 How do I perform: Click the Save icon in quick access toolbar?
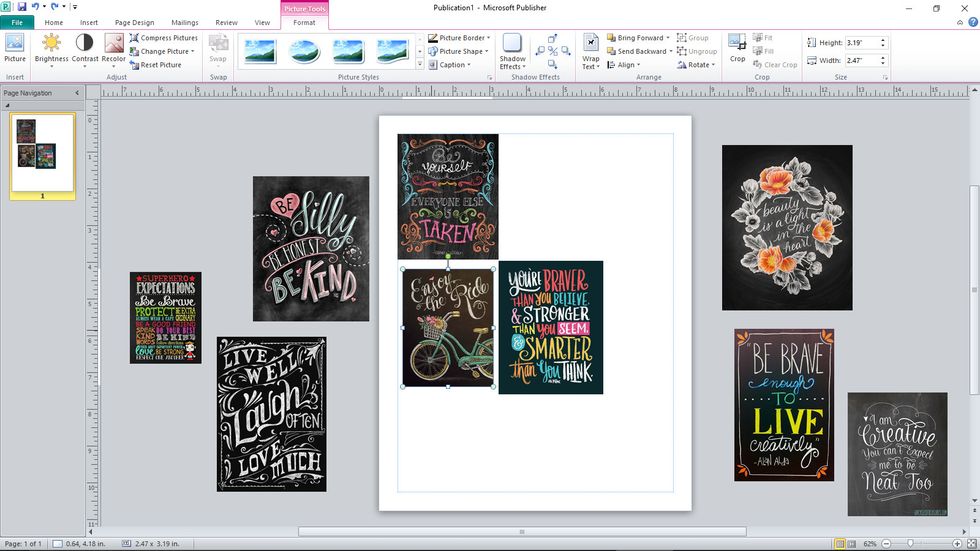[x=22, y=7]
